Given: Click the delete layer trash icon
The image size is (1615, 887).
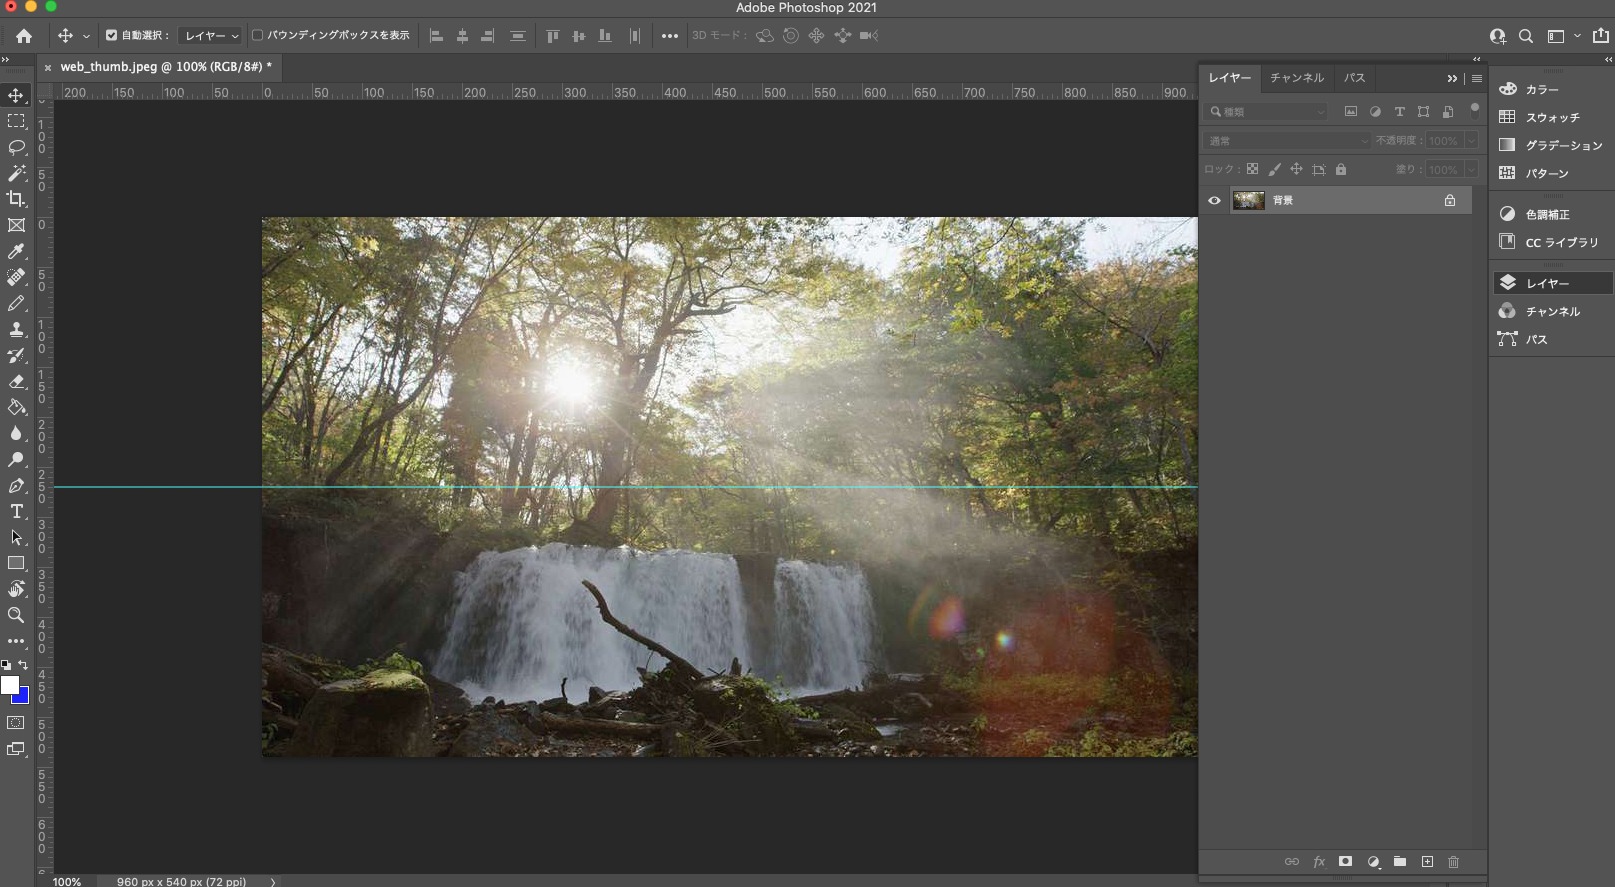Looking at the screenshot, I should (x=1453, y=862).
